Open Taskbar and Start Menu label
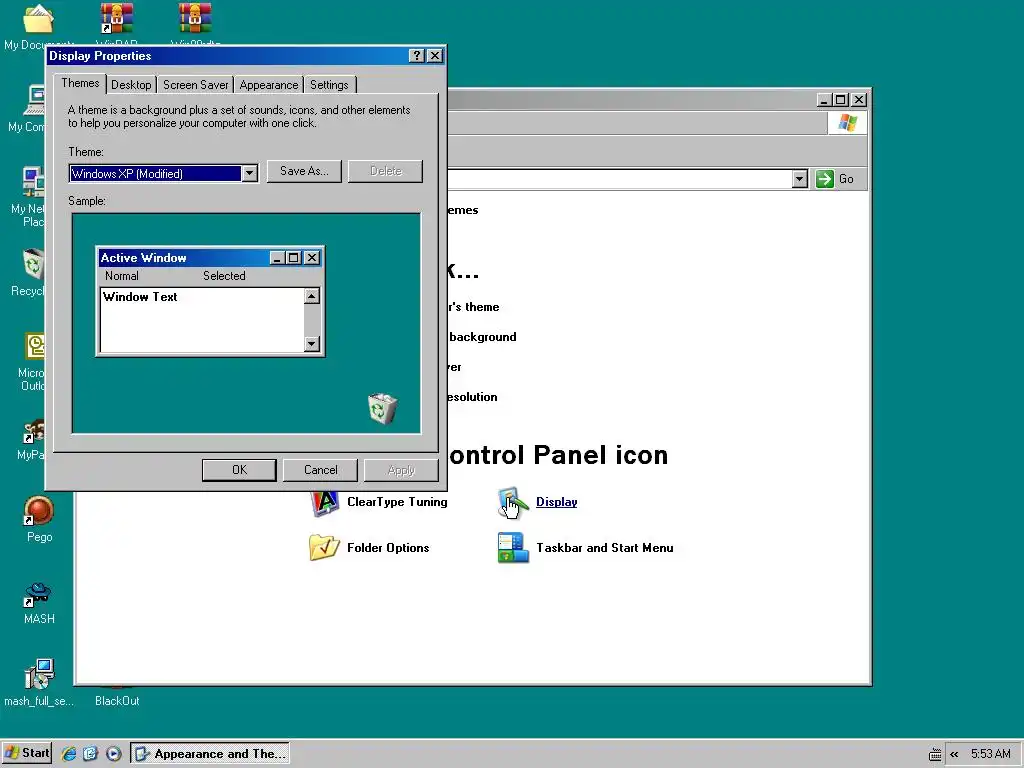 pos(605,547)
